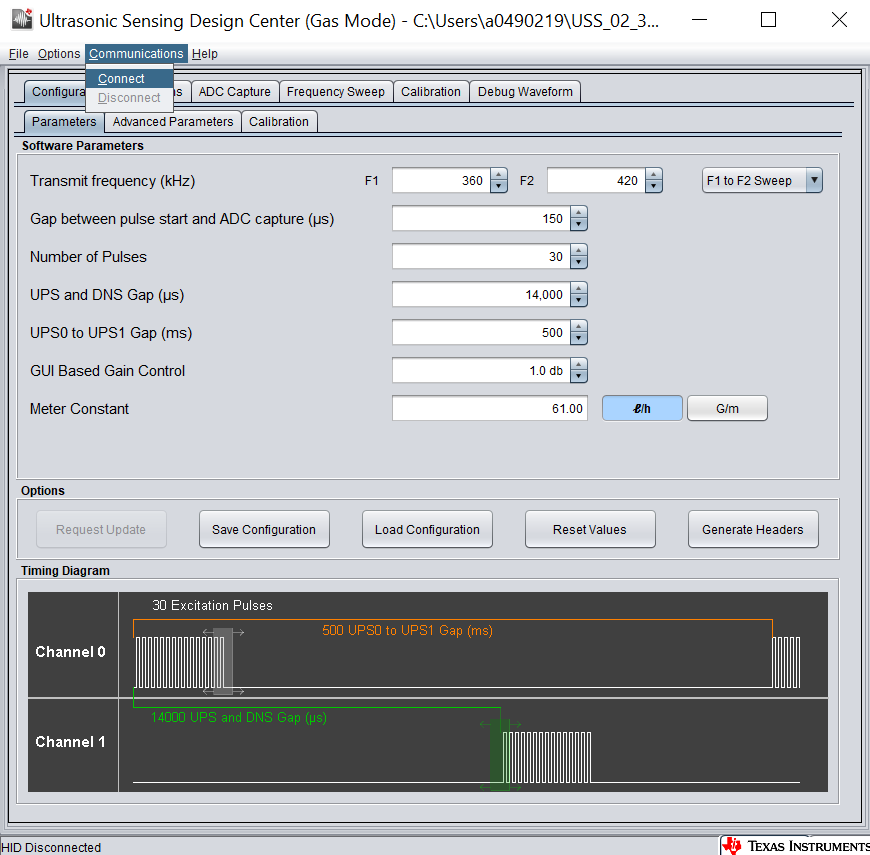This screenshot has height=855, width=870.
Task: Increase F1 frequency using its up arrow stepper
Action: (x=498, y=175)
